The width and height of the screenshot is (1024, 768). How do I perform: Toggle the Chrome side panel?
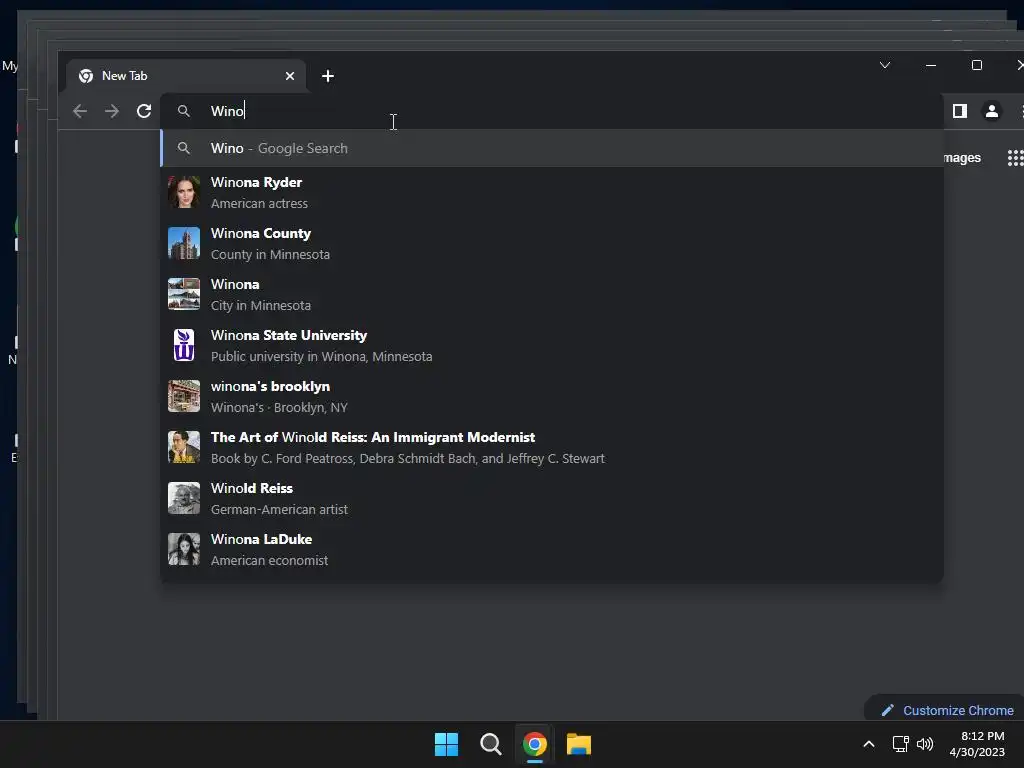(x=959, y=111)
